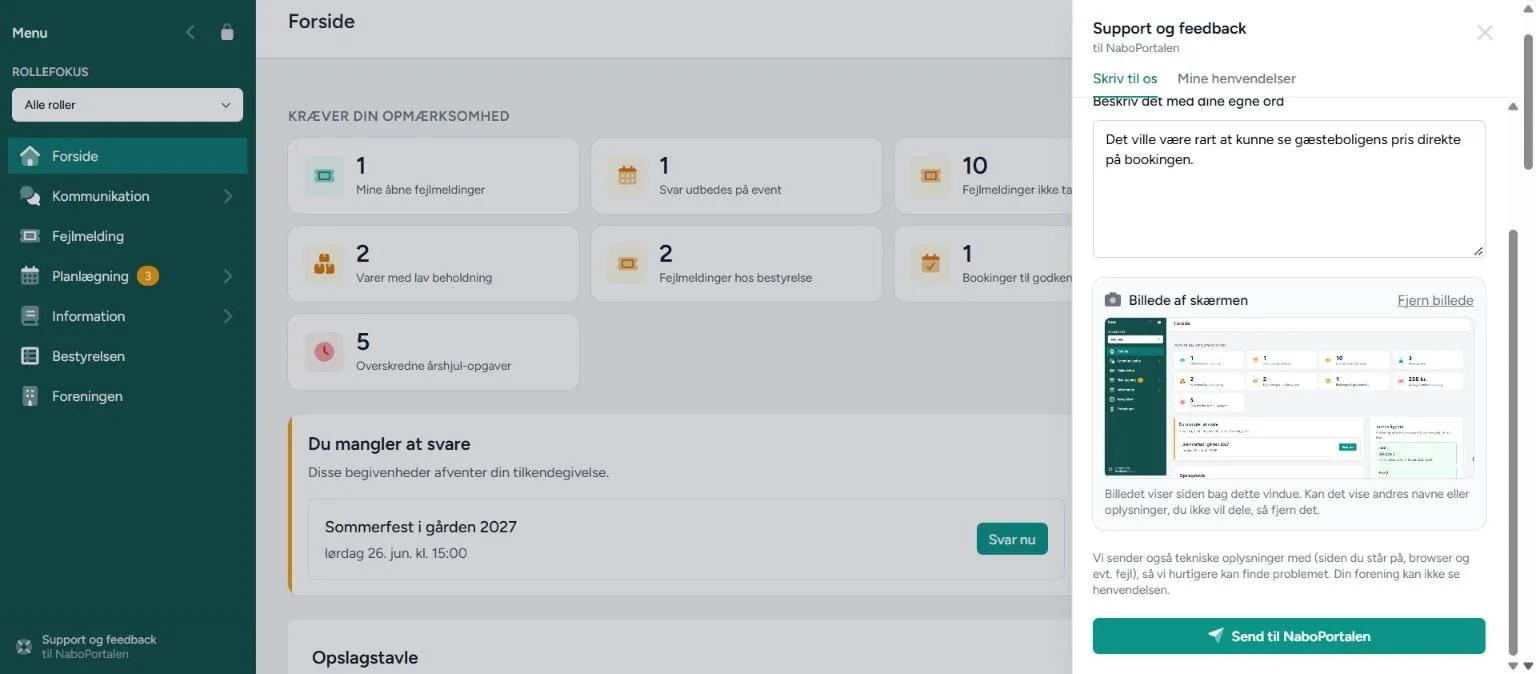
Task: Collapse the sidebar Menu with the left chevron
Action: coord(191,32)
